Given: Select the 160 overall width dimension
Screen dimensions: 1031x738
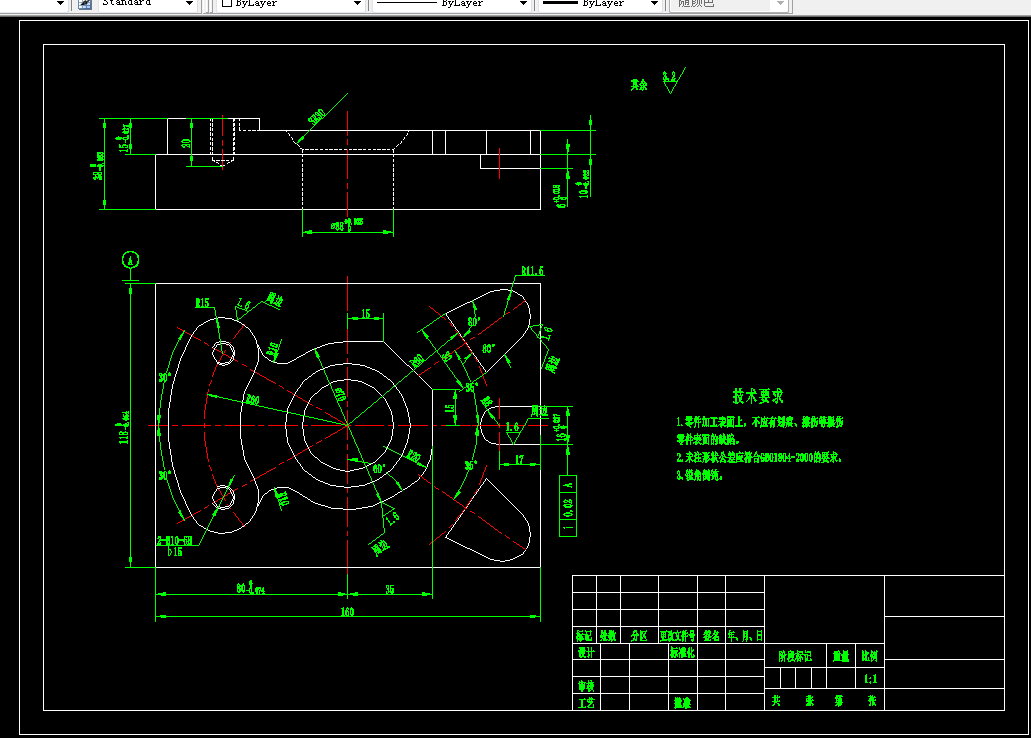Looking at the screenshot, I should tap(347, 612).
